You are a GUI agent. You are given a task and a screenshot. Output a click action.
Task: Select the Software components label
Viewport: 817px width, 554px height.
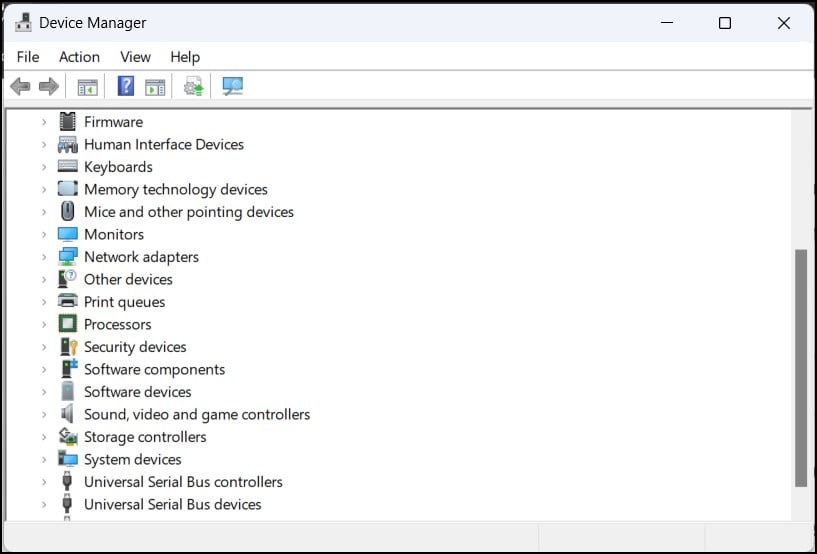(155, 370)
